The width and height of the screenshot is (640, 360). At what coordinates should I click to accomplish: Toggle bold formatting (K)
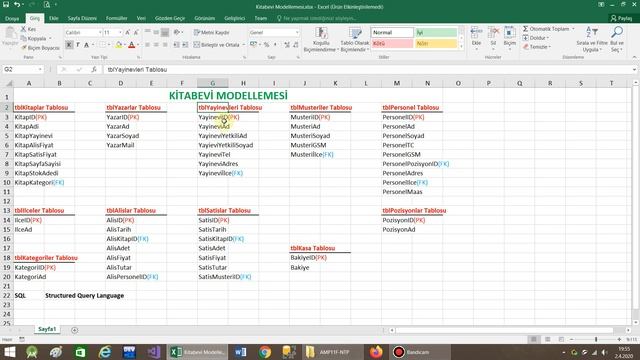coord(69,45)
